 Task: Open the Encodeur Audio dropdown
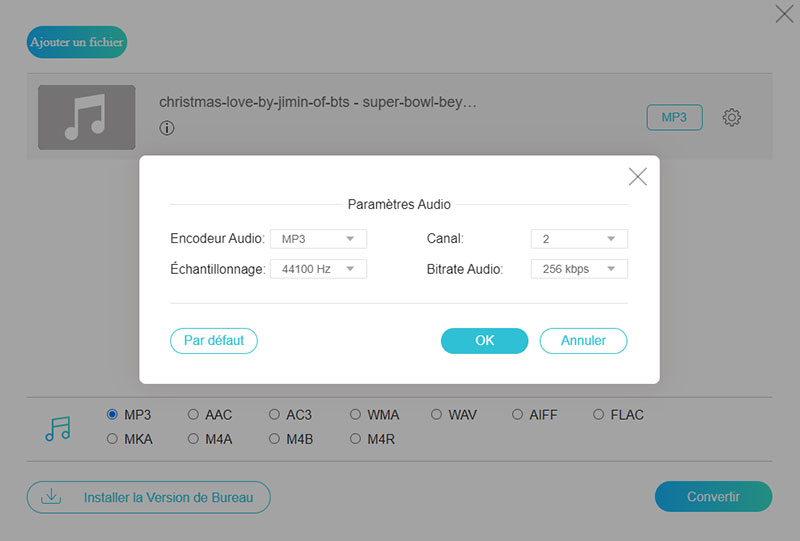(319, 239)
